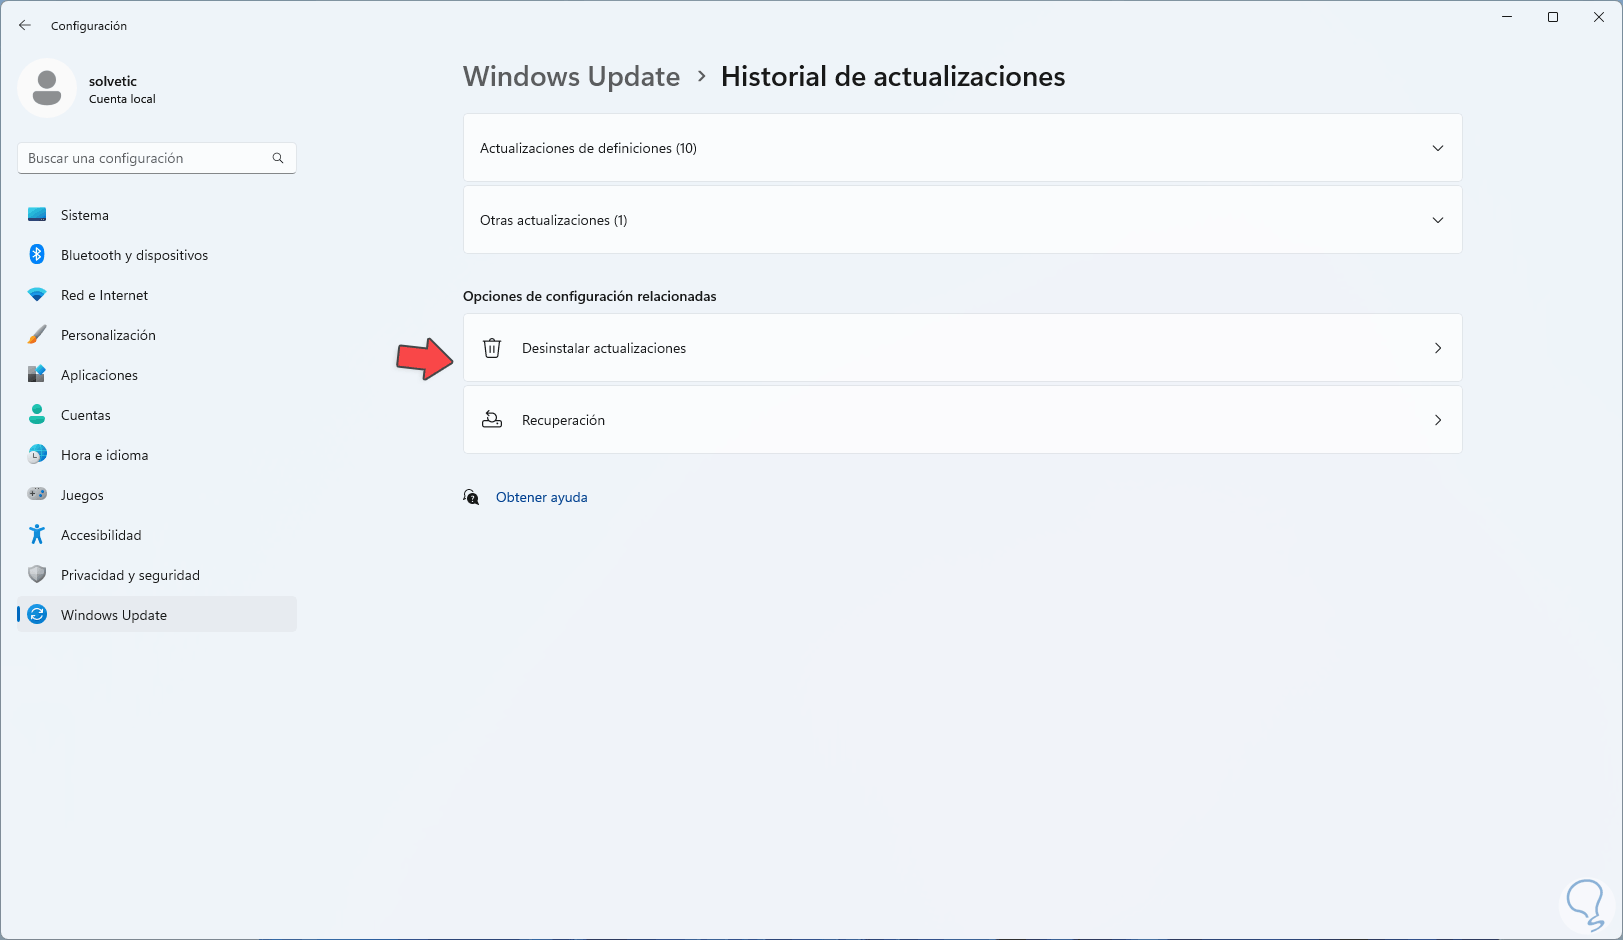Click the Cuentas person icon
The height and width of the screenshot is (940, 1623).
[x=37, y=415]
